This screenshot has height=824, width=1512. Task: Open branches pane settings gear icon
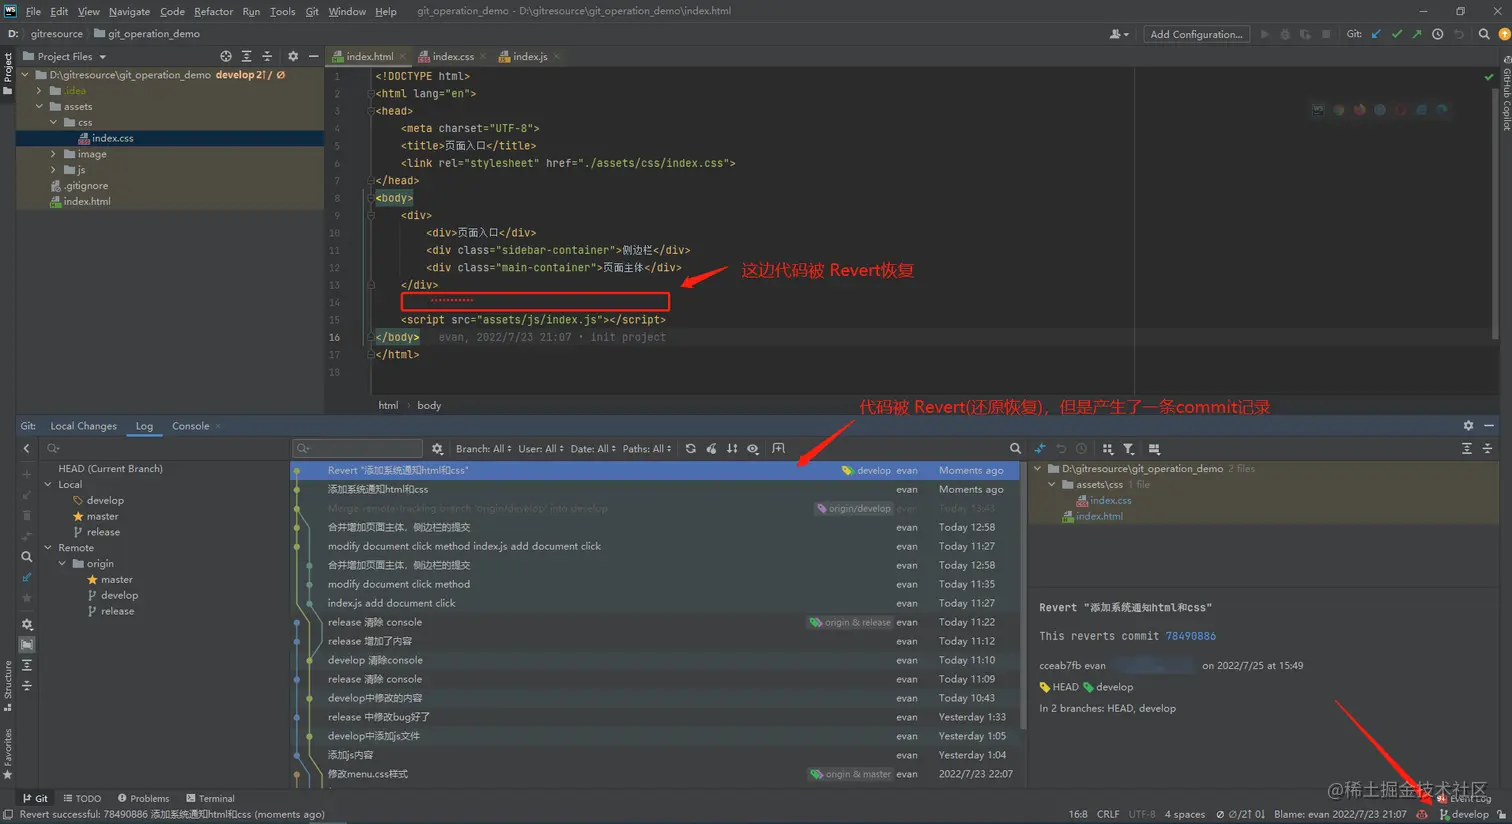coord(27,624)
